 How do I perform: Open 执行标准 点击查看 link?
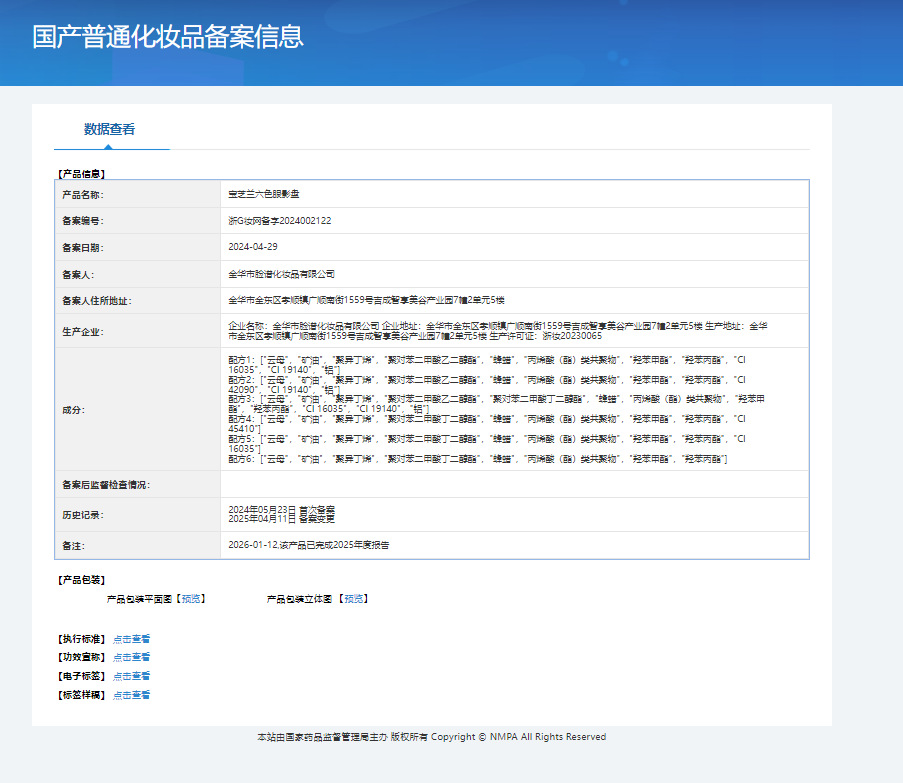131,638
